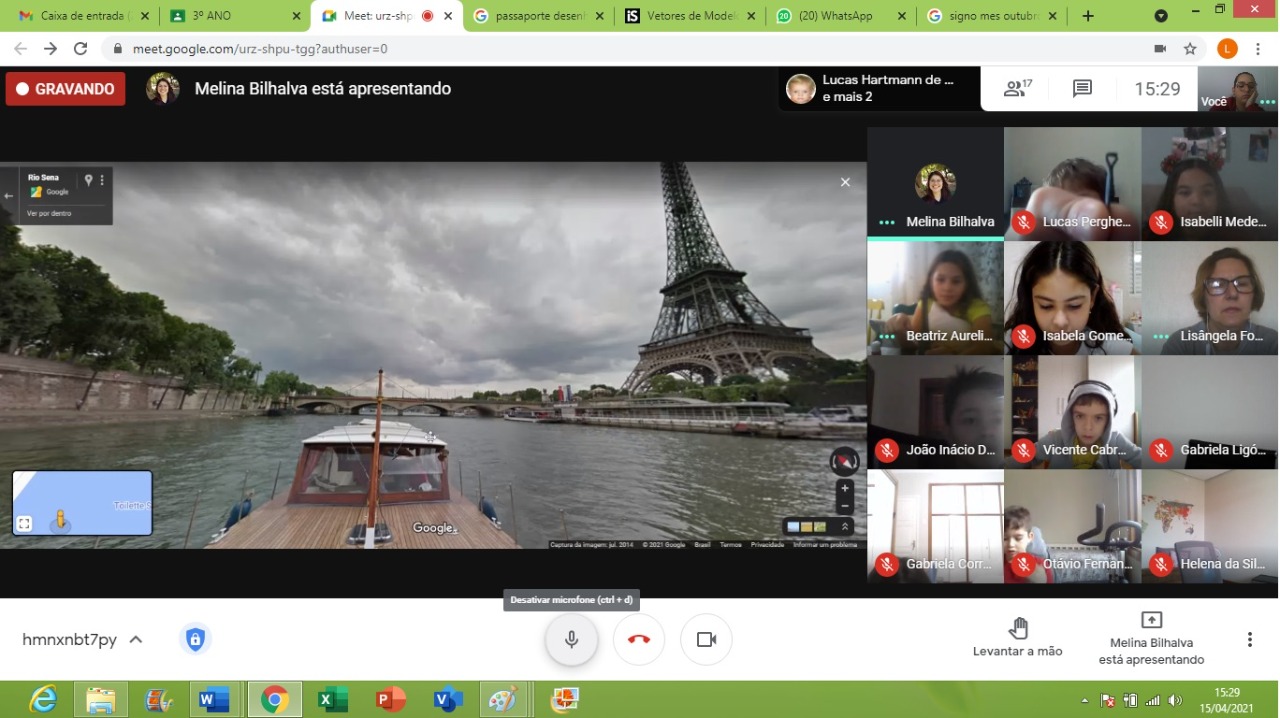Click the red hang up call button
Screen dimensions: 1280x718
(x=639, y=640)
